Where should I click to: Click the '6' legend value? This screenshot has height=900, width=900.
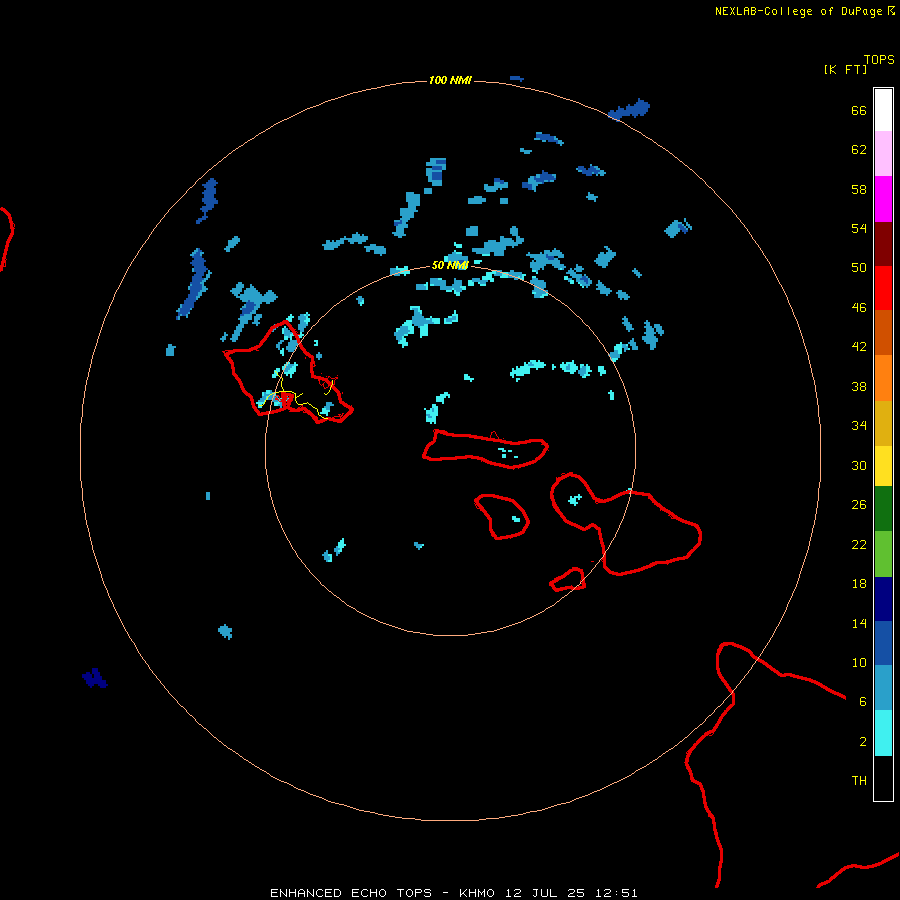point(863,702)
